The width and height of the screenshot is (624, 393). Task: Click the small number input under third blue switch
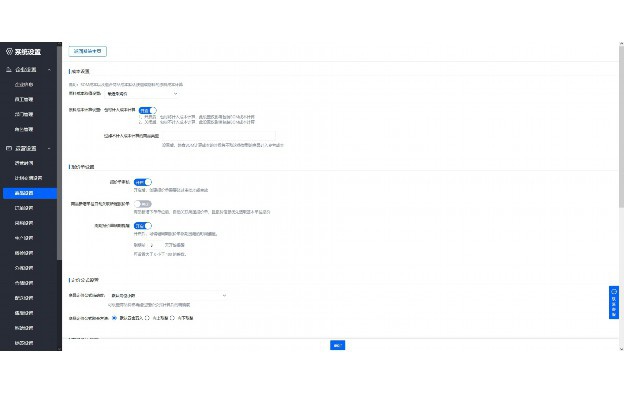(154, 245)
